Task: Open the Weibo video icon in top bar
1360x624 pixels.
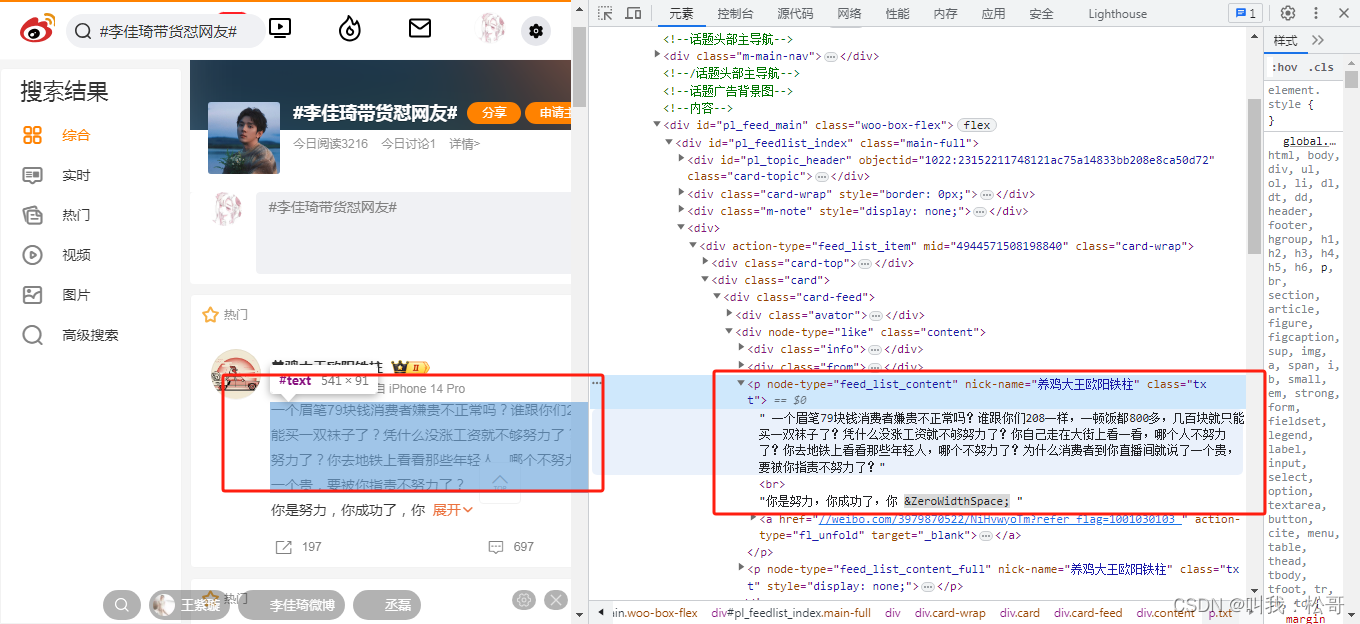Action: [x=280, y=28]
